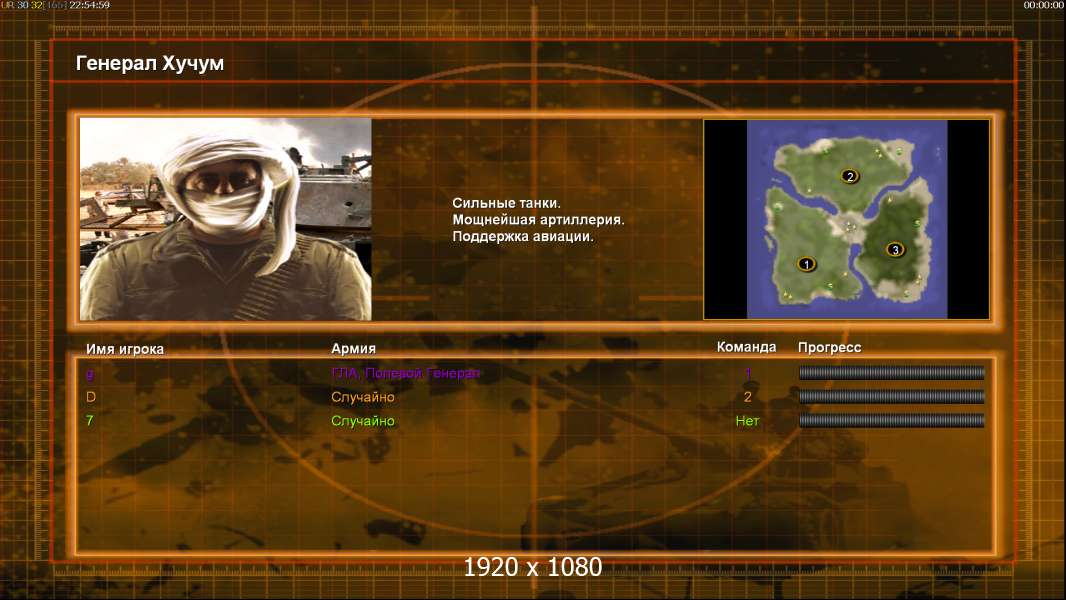
Task: Click the '1920 x 1080' resolution label
Action: tap(533, 567)
